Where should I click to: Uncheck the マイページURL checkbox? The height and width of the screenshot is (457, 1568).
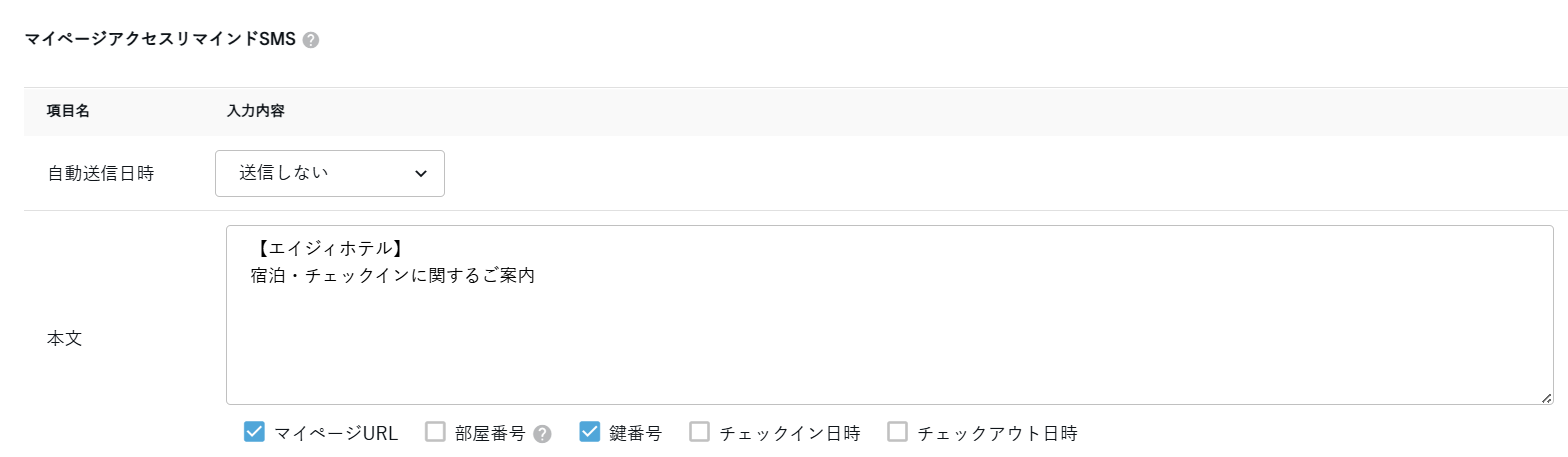[x=254, y=432]
